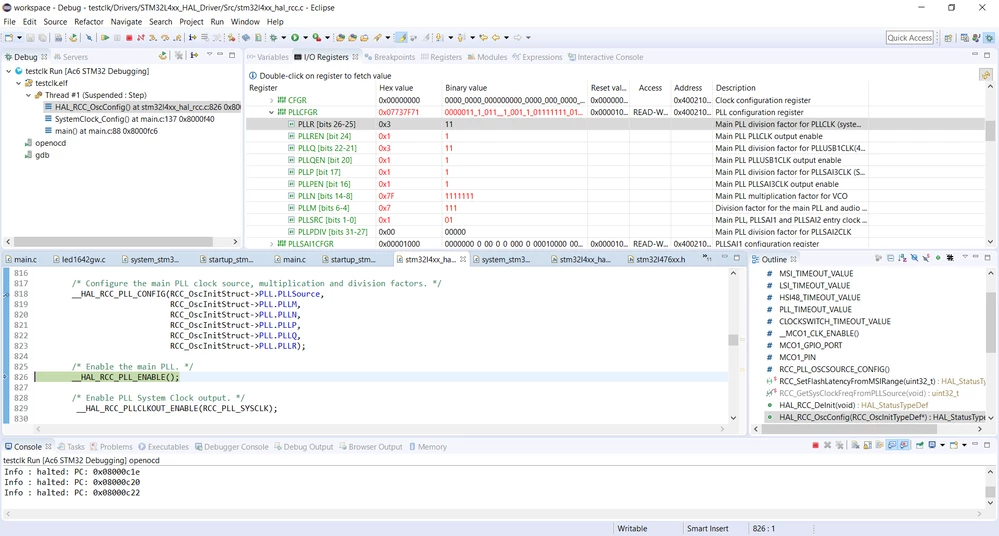999x536 pixels.
Task: Click Clear Console icon
Action: coord(855,445)
